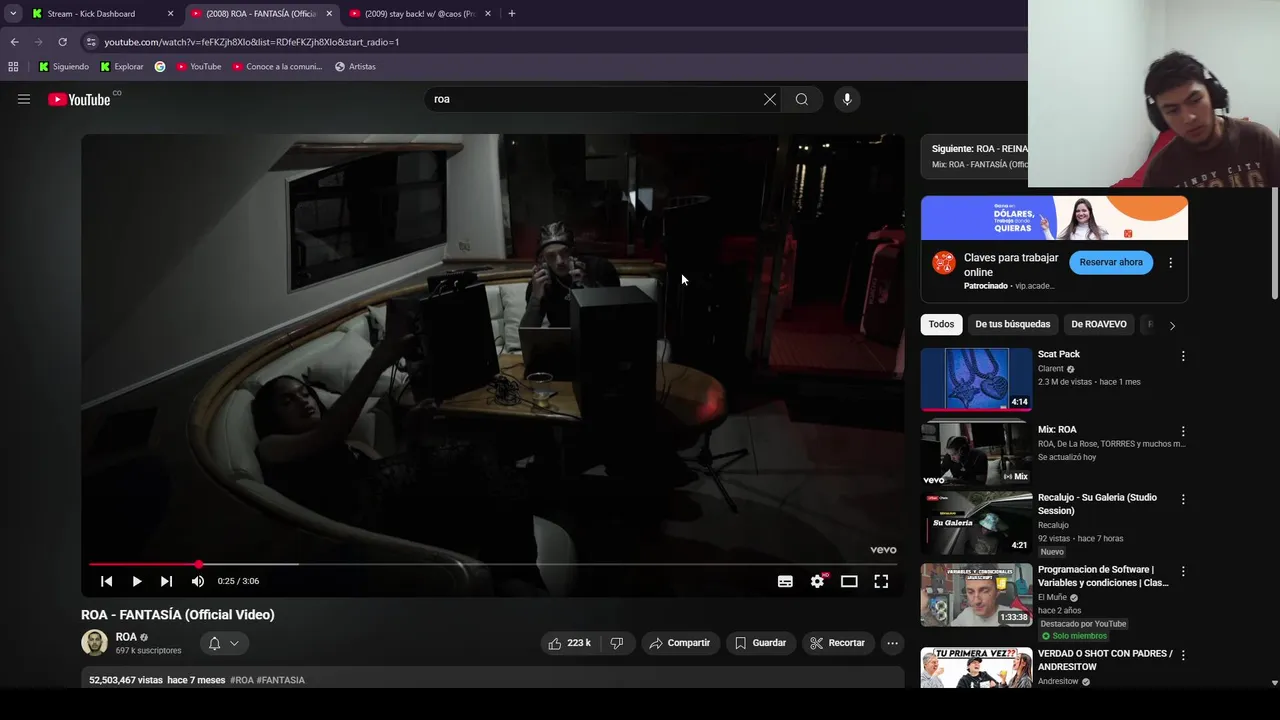Image resolution: width=1280 pixels, height=720 pixels.
Task: Open options for Mix: ROA
Action: (1183, 431)
